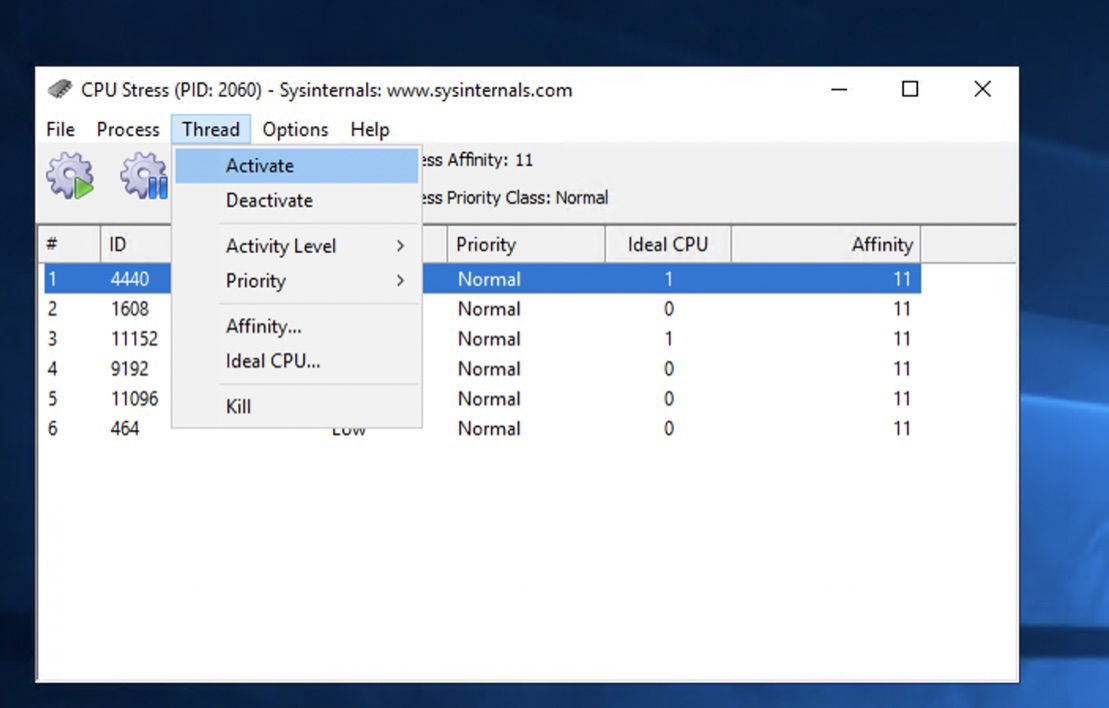Select thread row with ID 11096
The height and width of the screenshot is (708, 1109).
(x=482, y=399)
